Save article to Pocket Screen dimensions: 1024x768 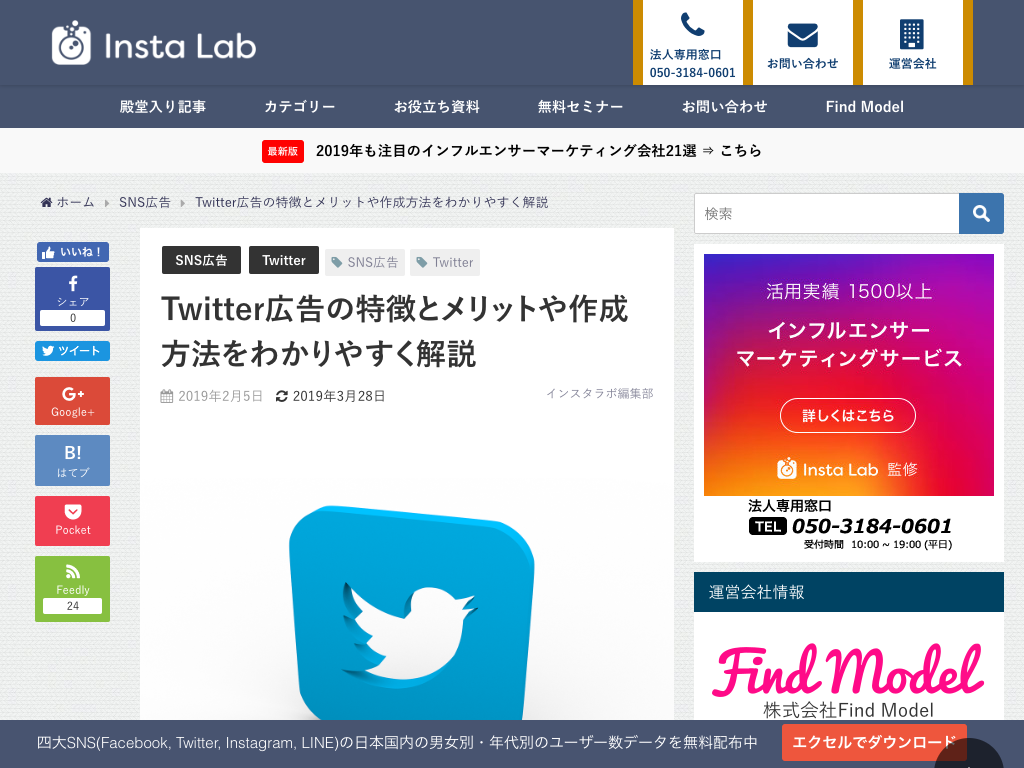coord(72,520)
